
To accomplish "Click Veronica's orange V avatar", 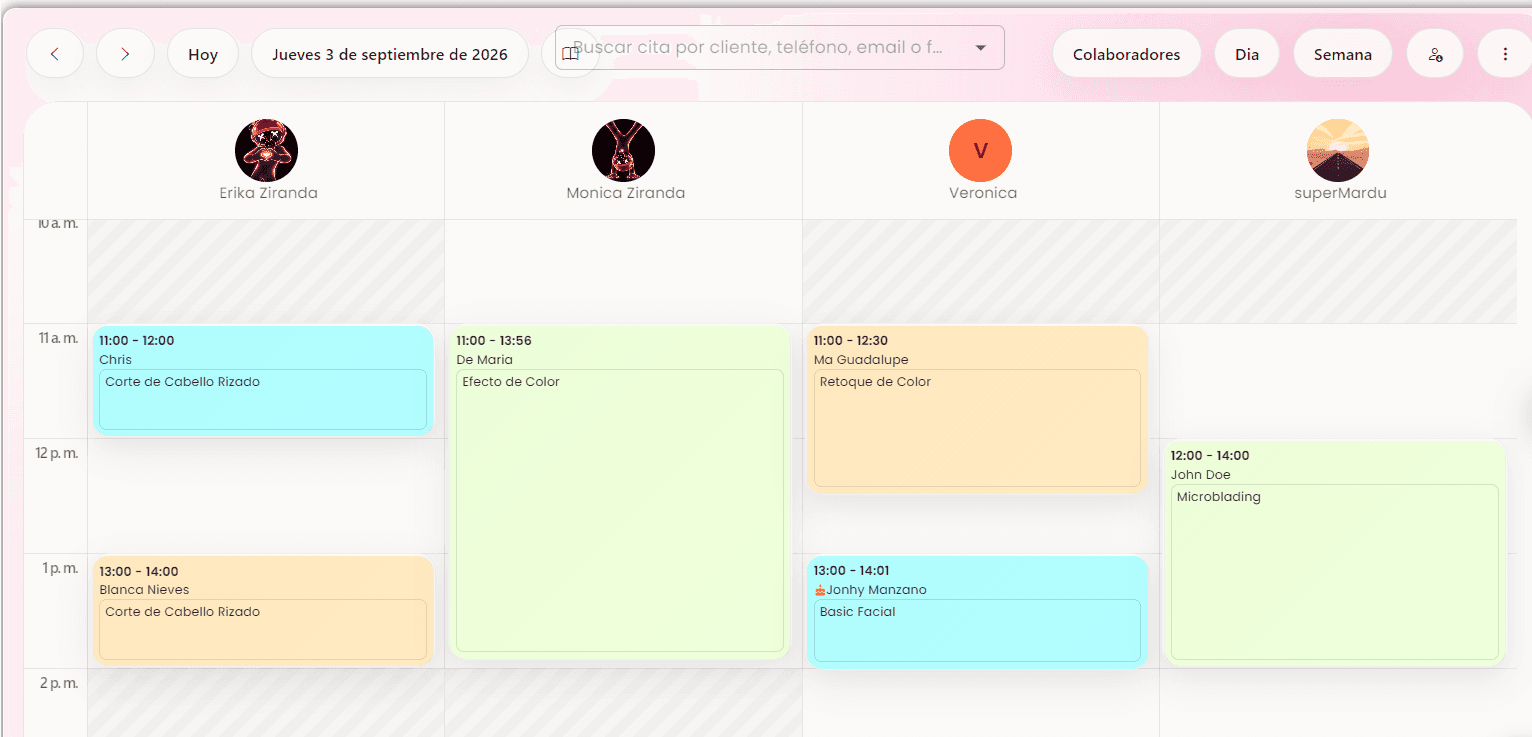I will 980,150.
